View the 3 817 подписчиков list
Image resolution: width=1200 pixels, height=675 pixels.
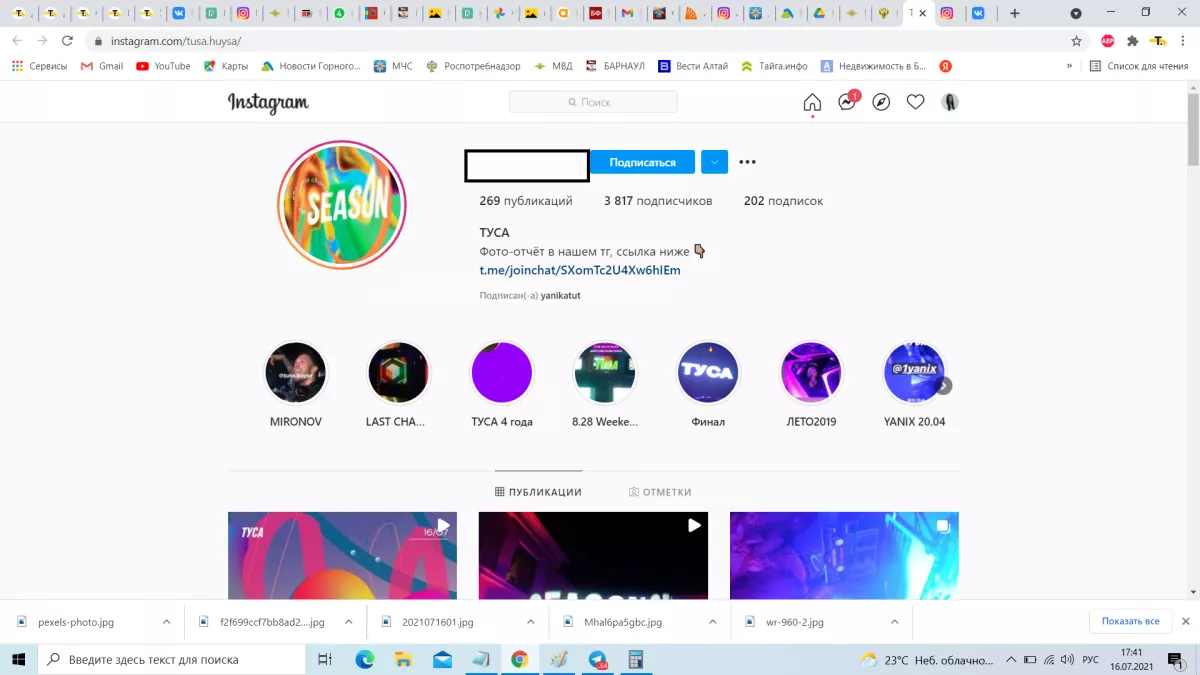point(658,201)
